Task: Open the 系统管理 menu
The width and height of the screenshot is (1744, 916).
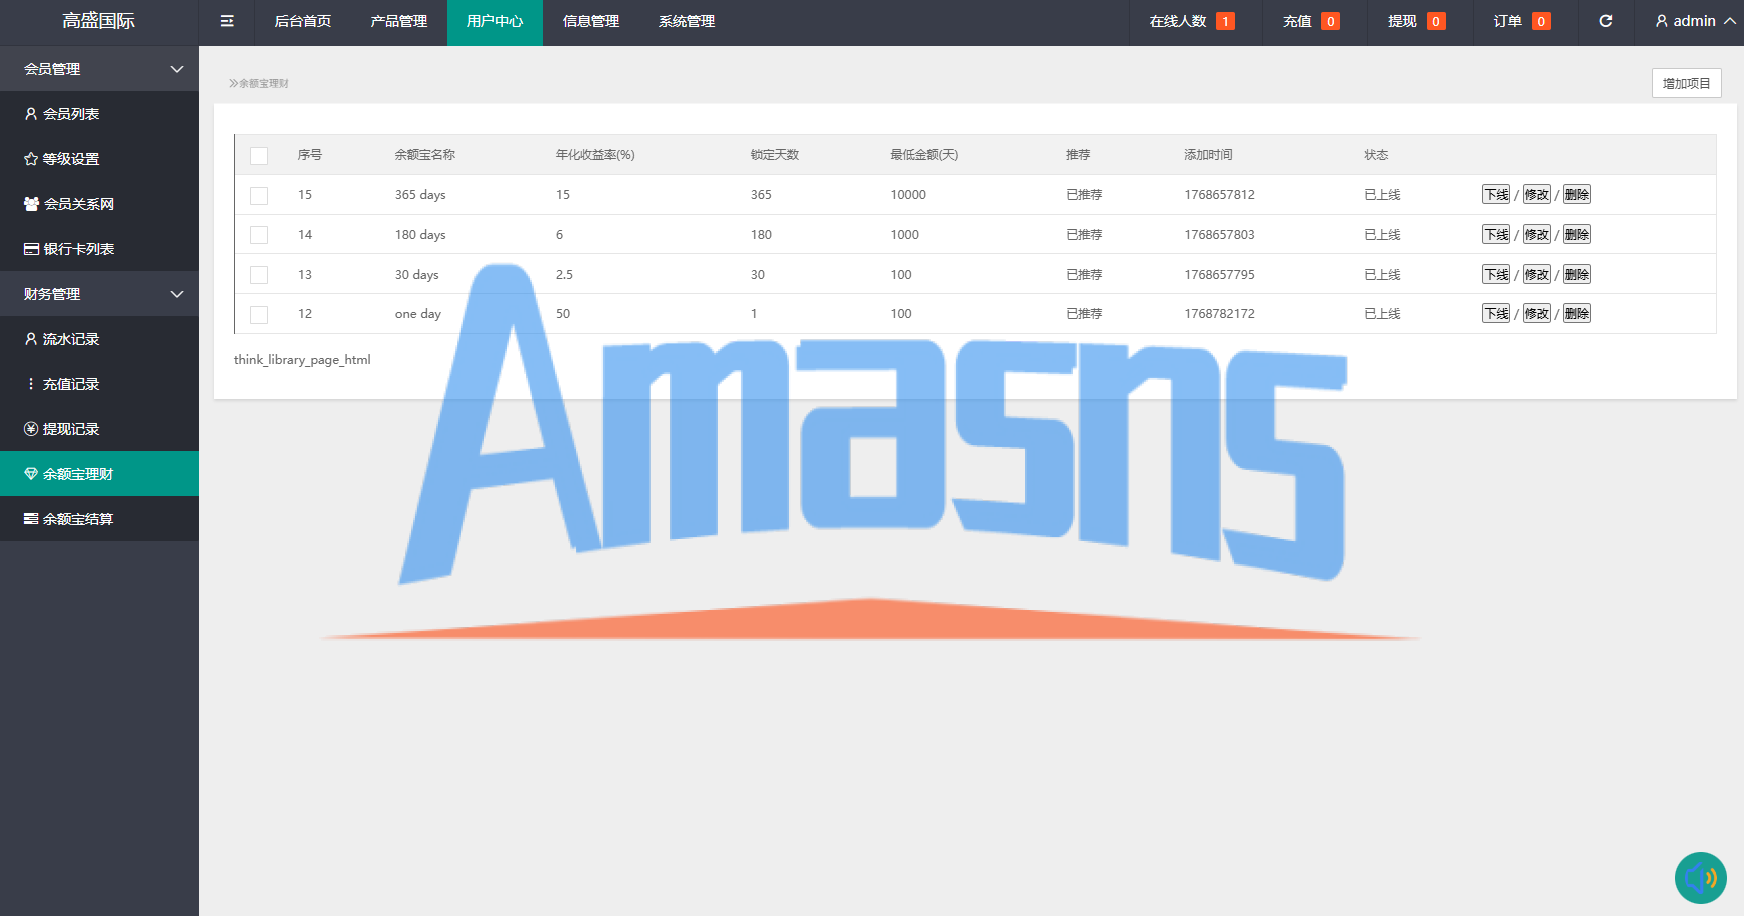Action: (687, 21)
